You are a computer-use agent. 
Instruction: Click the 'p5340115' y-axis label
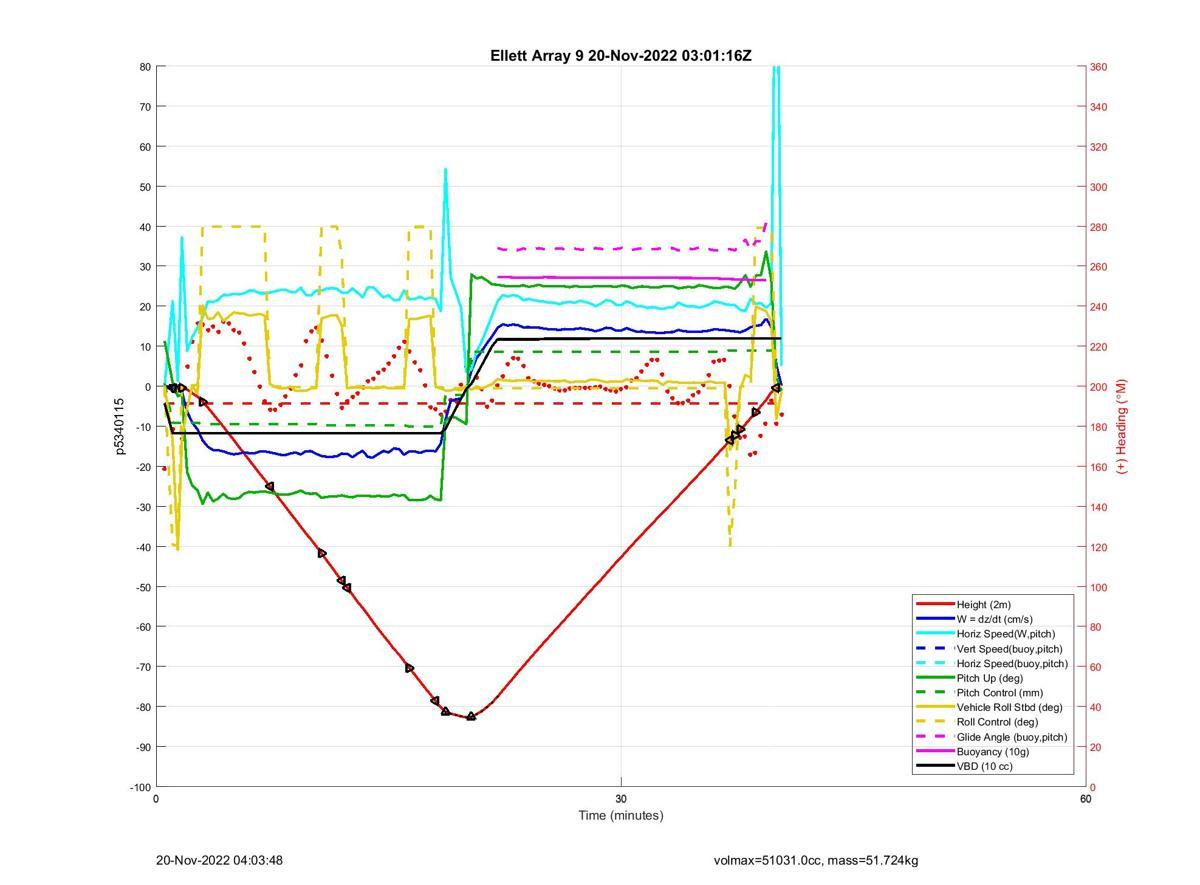[x=119, y=426]
